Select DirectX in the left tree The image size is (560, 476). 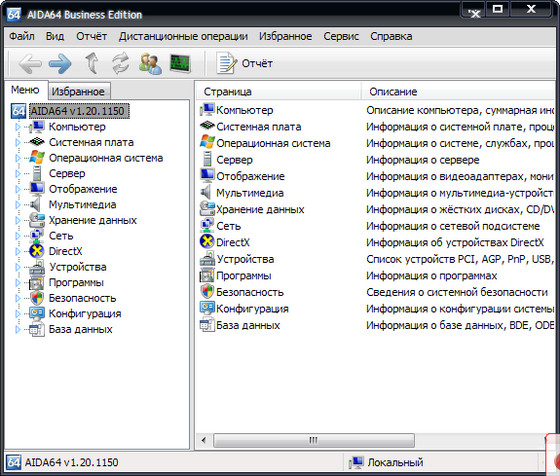[65, 251]
